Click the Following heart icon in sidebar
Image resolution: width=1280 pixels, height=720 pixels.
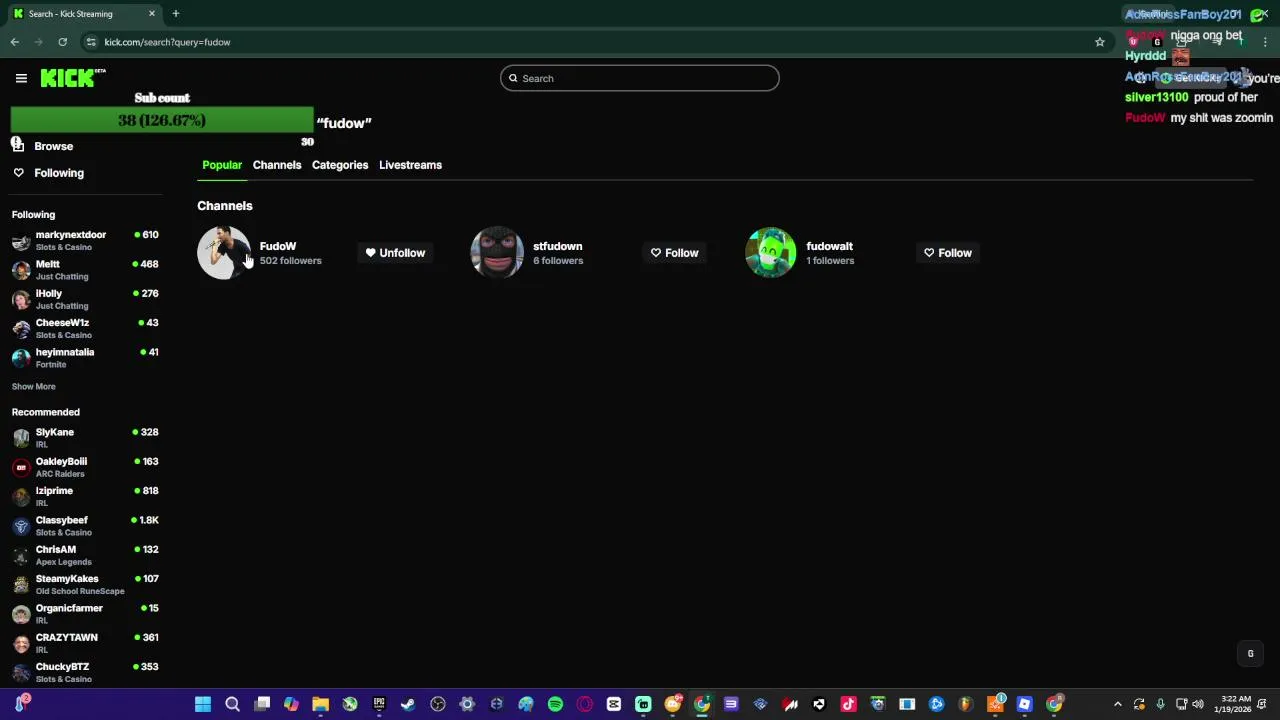[x=18, y=173]
